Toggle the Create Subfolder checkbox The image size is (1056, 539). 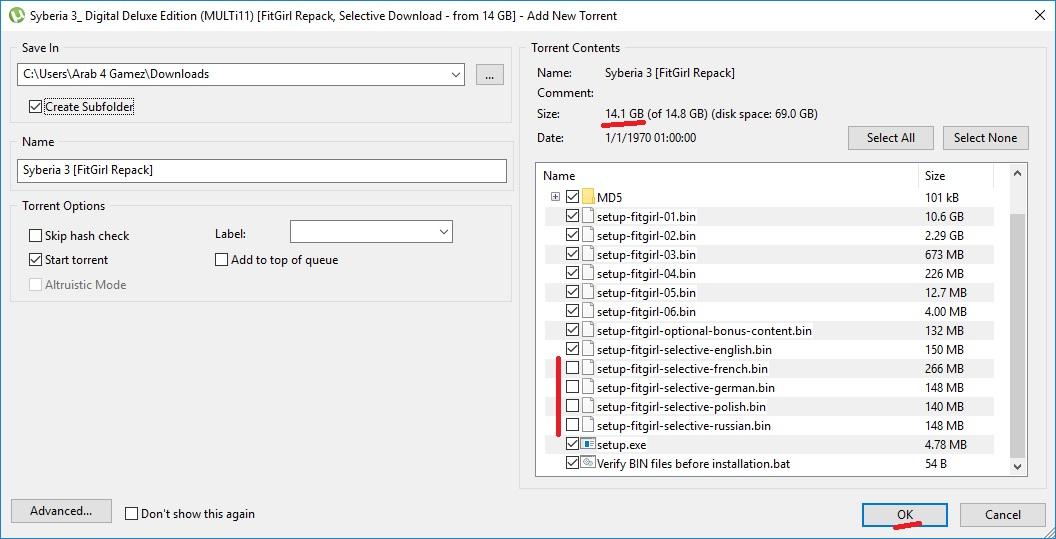pos(36,106)
